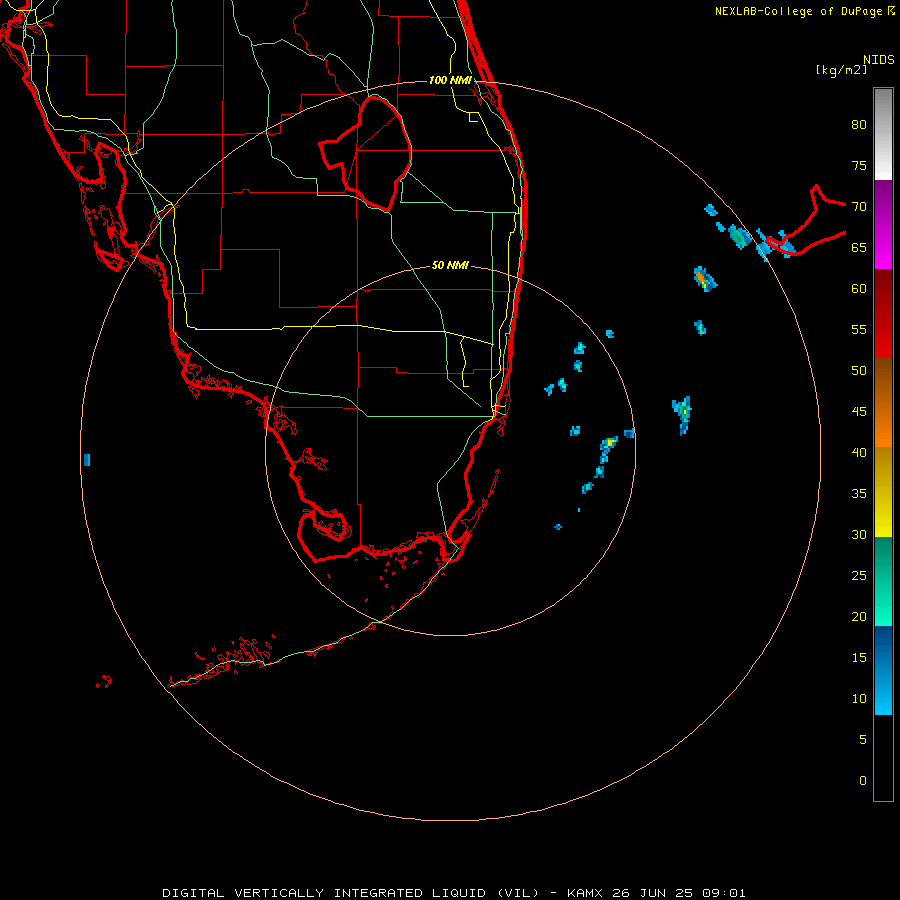Click the blue segment of the color bar

point(883,670)
